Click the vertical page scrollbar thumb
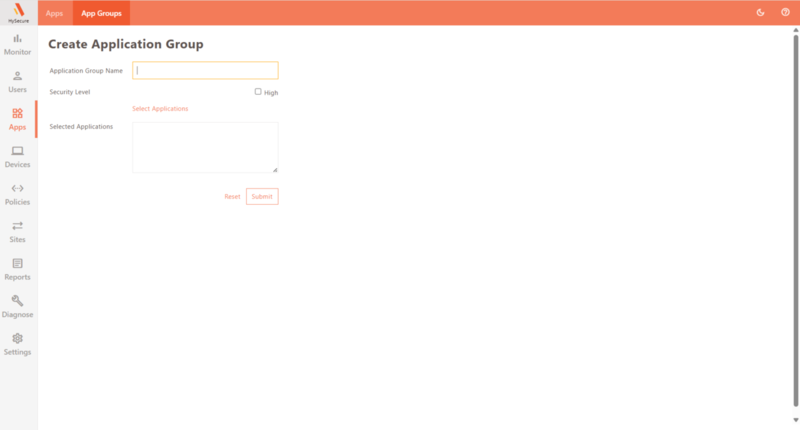This screenshot has width=800, height=430. coord(795,220)
